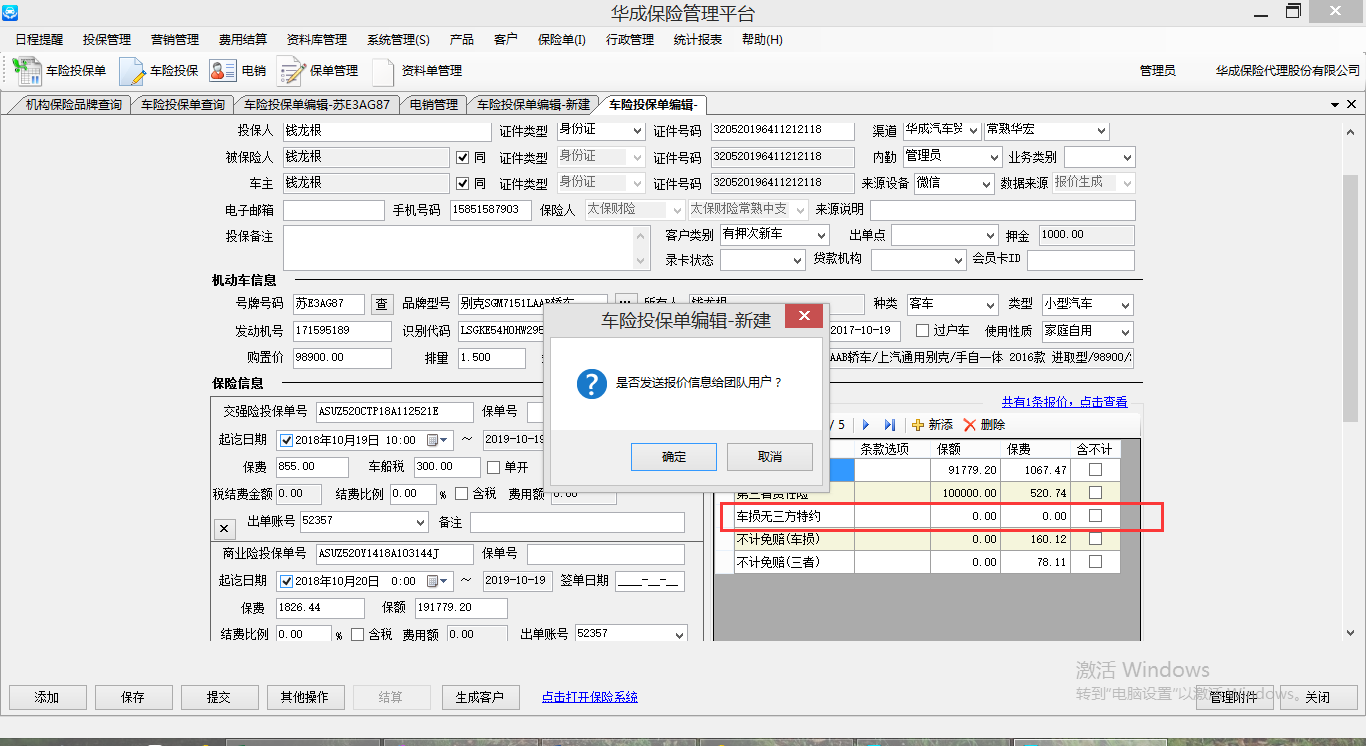Screen dimensions: 1366x746
Task: Tick 含不计 checkbox for 车损无三方特约 row
Action: (x=1095, y=516)
